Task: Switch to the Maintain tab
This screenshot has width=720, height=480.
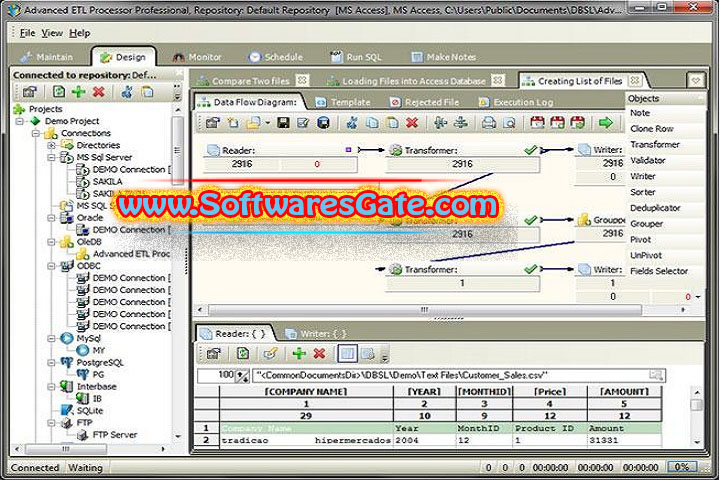Action: pyautogui.click(x=46, y=57)
